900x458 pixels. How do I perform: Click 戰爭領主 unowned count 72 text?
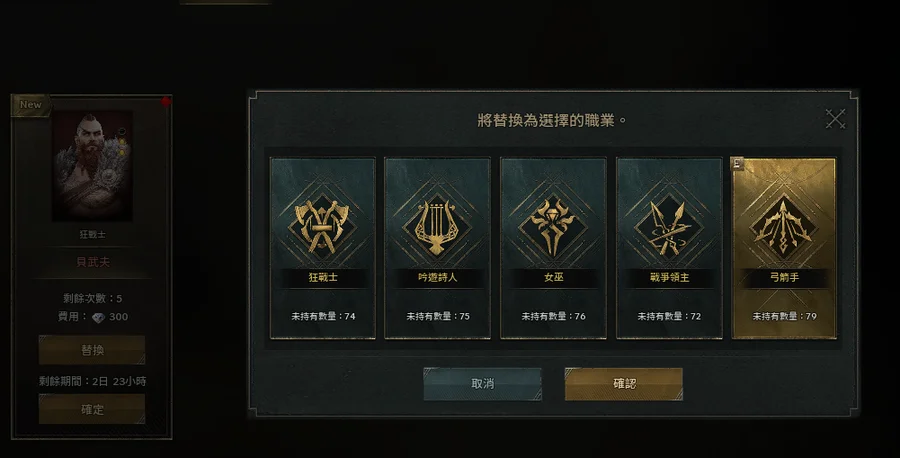669,316
